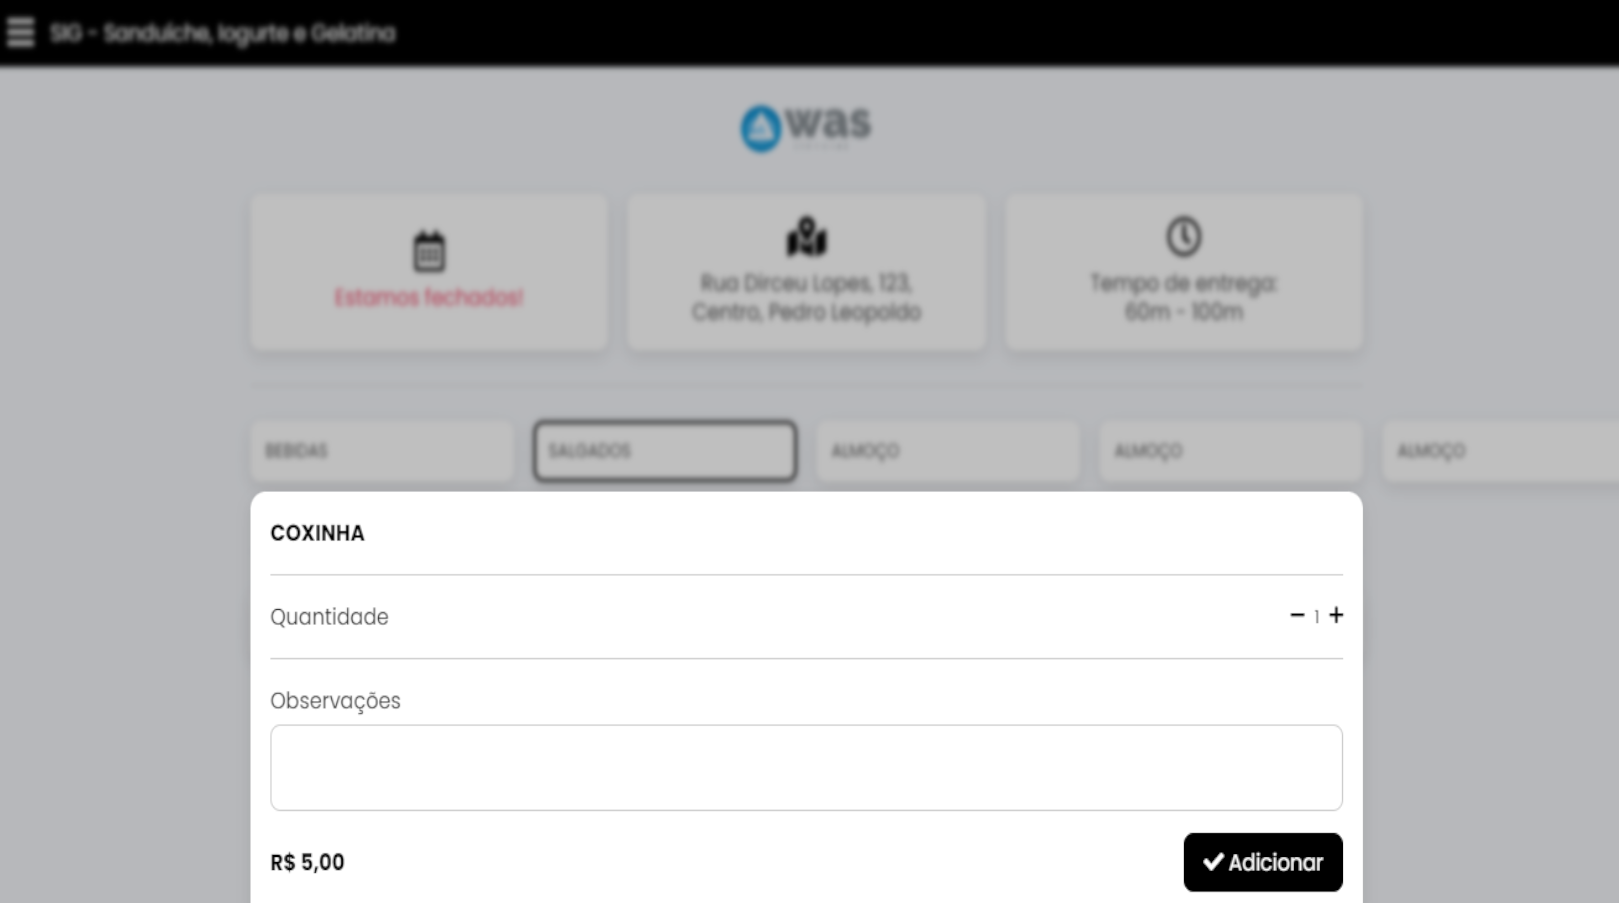1619x903 pixels.
Task: Click the clock icon for delivery time
Action: click(1184, 237)
